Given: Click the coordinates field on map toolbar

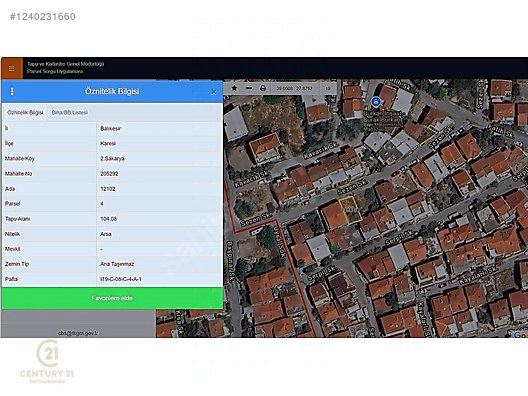Looking at the screenshot, I should pyautogui.click(x=294, y=88).
